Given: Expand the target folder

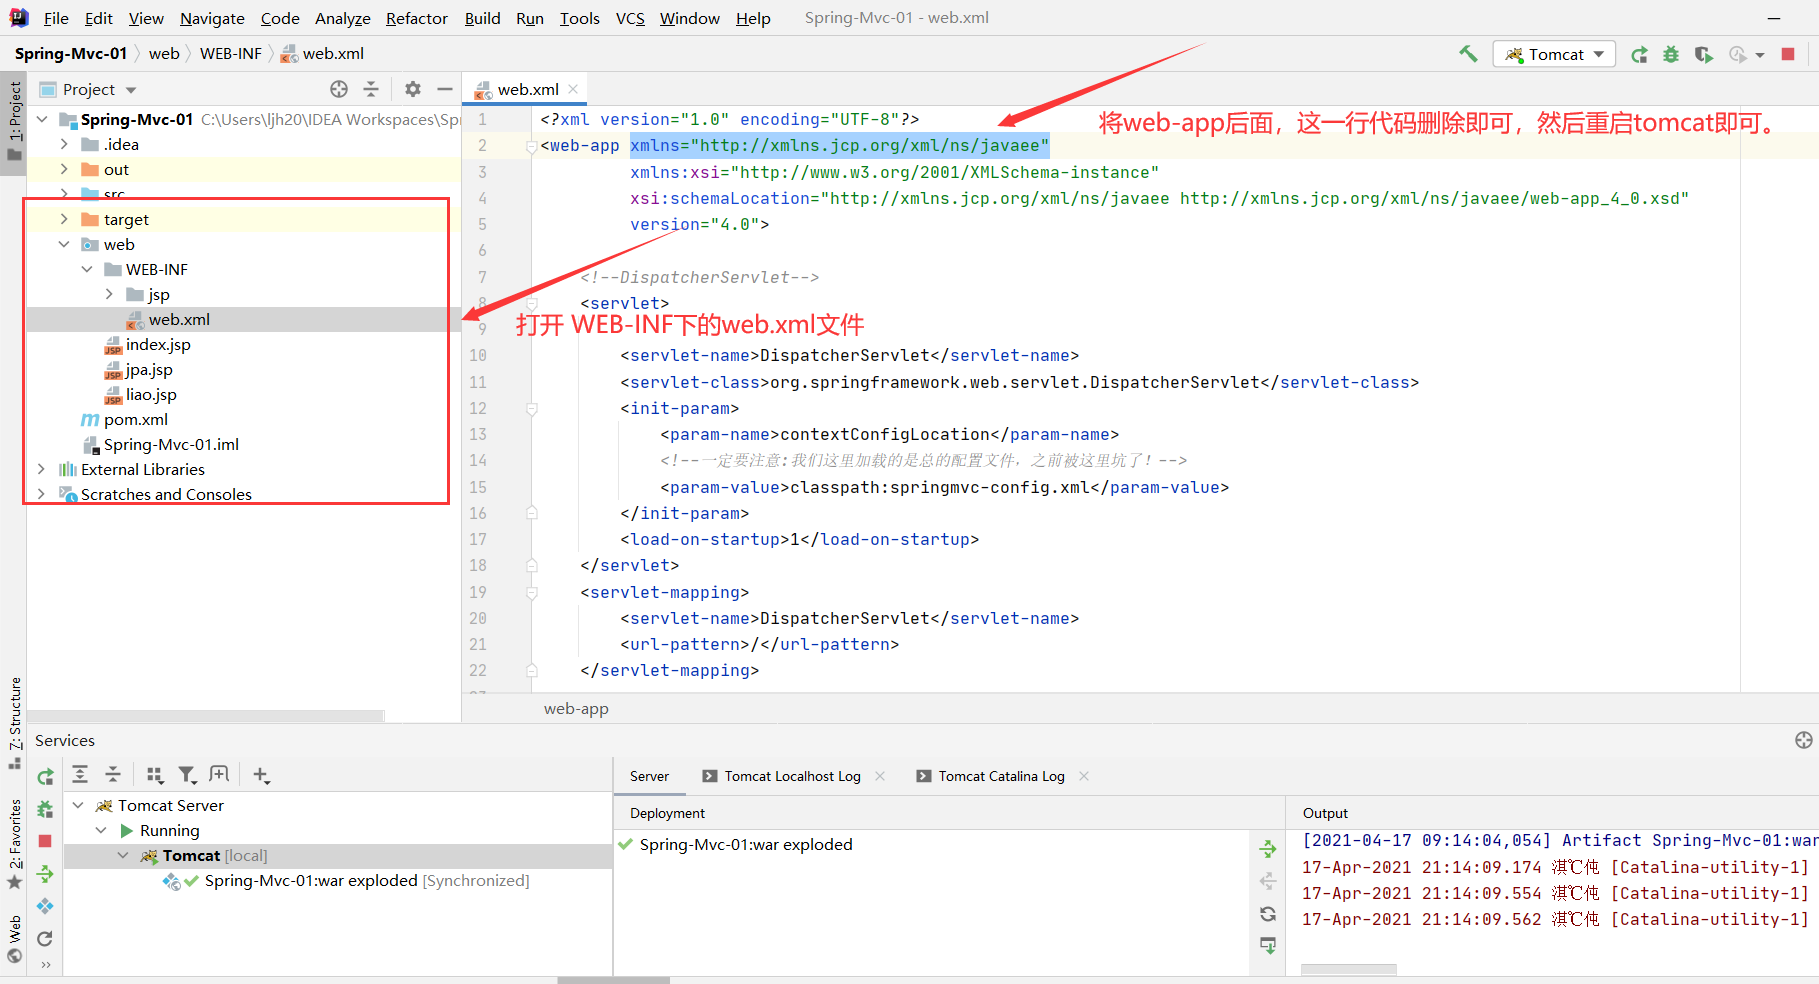Looking at the screenshot, I should click(x=64, y=219).
